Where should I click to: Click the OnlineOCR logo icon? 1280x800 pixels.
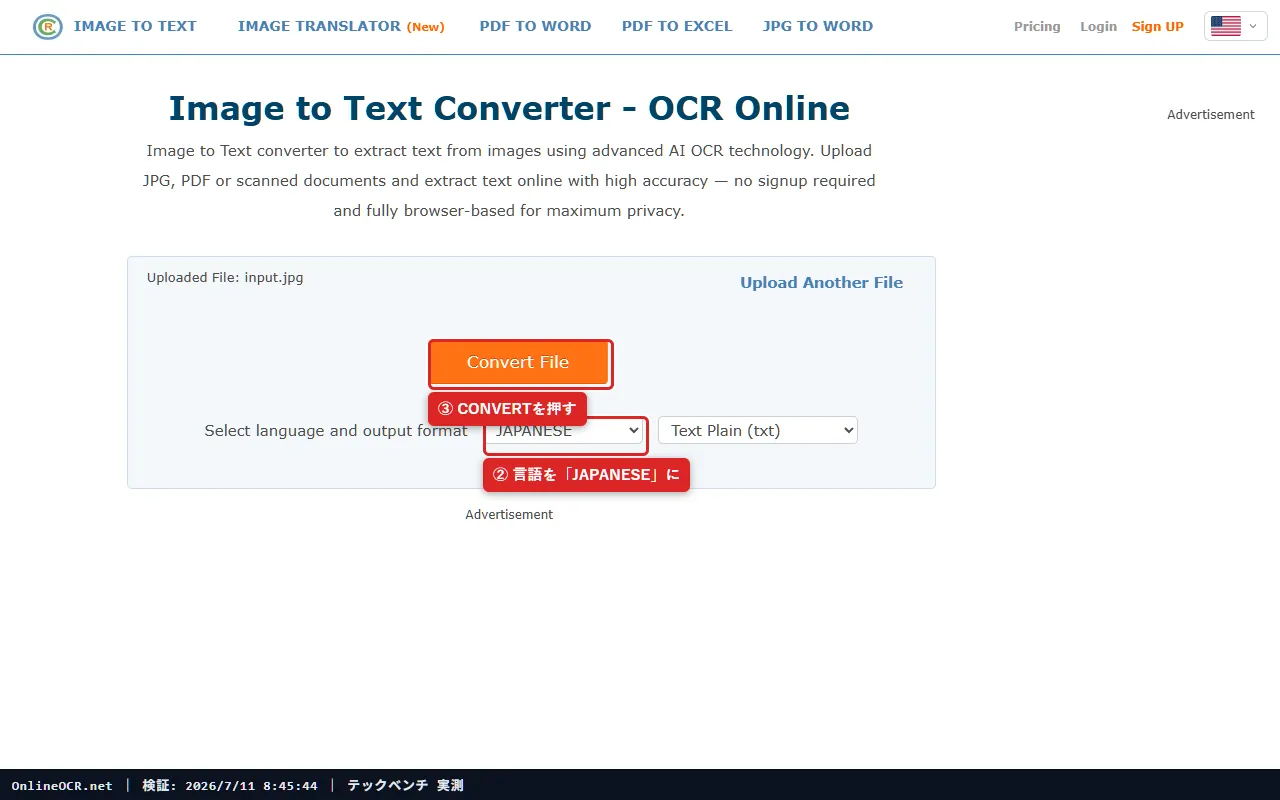(47, 27)
